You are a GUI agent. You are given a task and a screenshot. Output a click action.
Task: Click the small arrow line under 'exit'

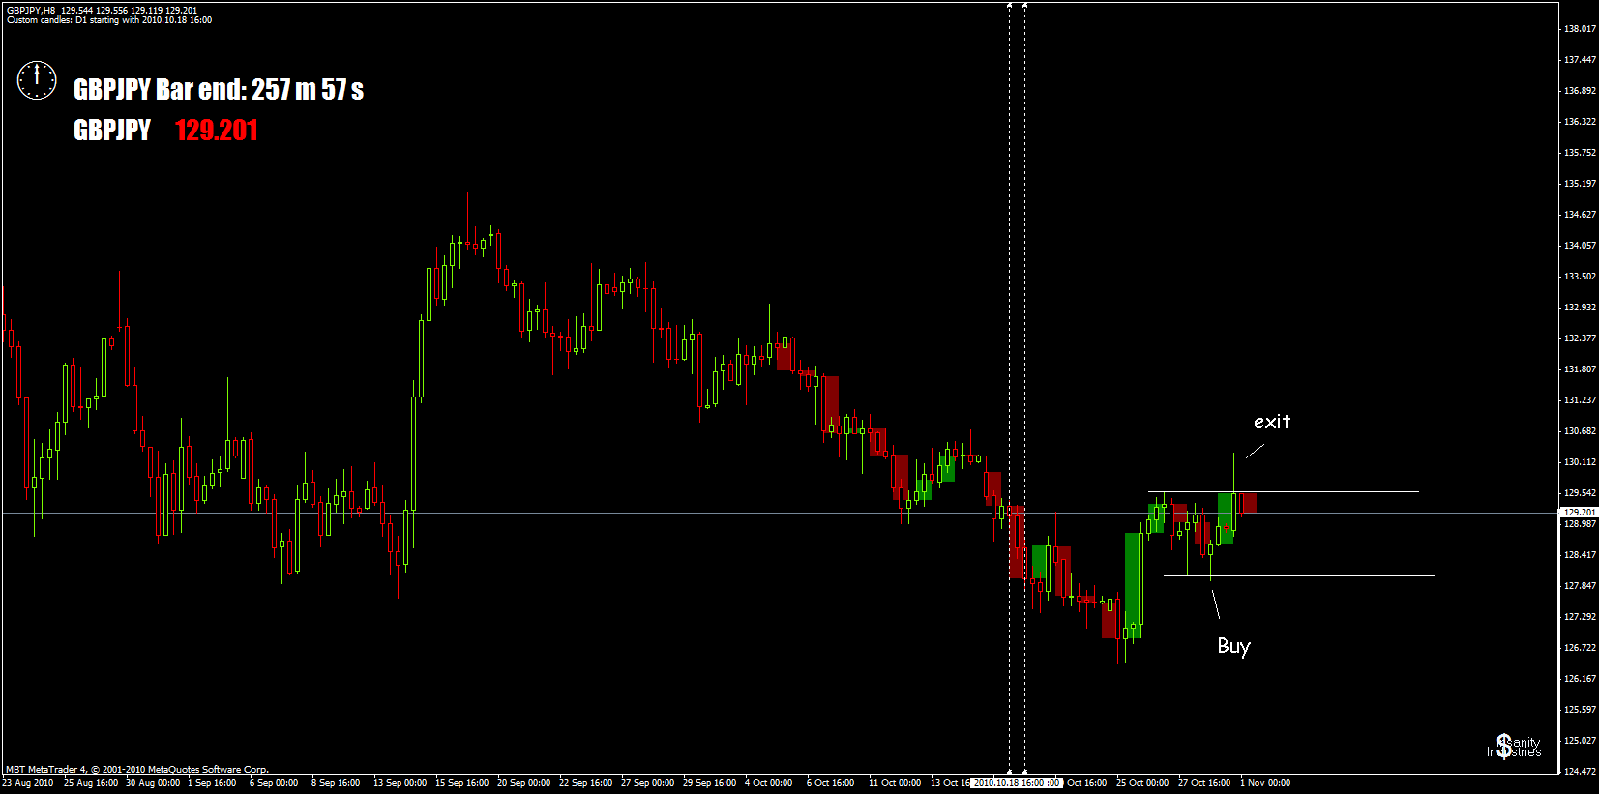tap(1255, 451)
